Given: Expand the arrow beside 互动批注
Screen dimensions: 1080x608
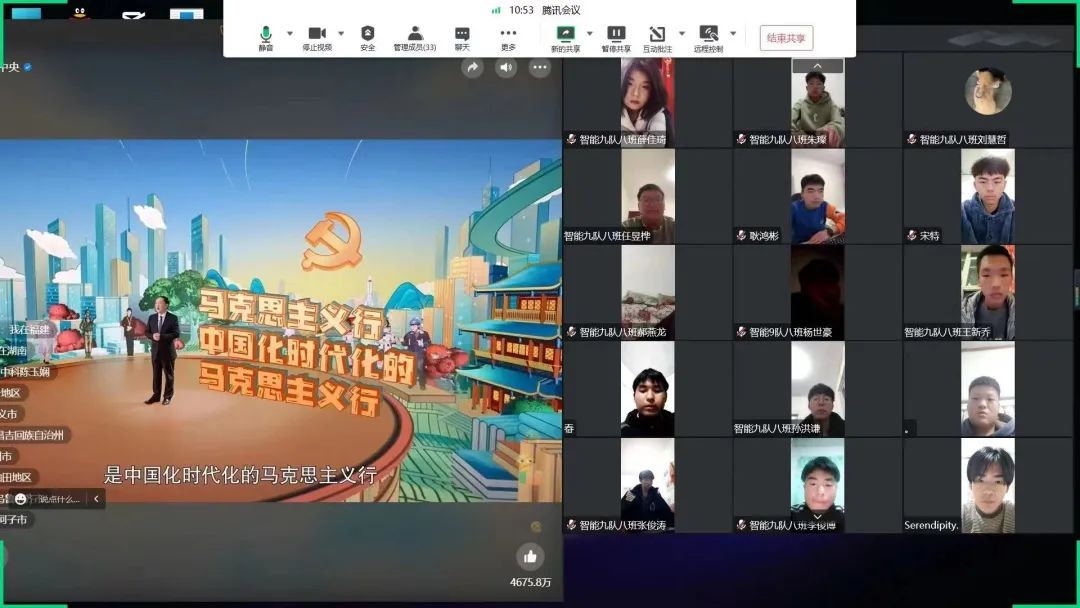Looking at the screenshot, I should [x=682, y=33].
